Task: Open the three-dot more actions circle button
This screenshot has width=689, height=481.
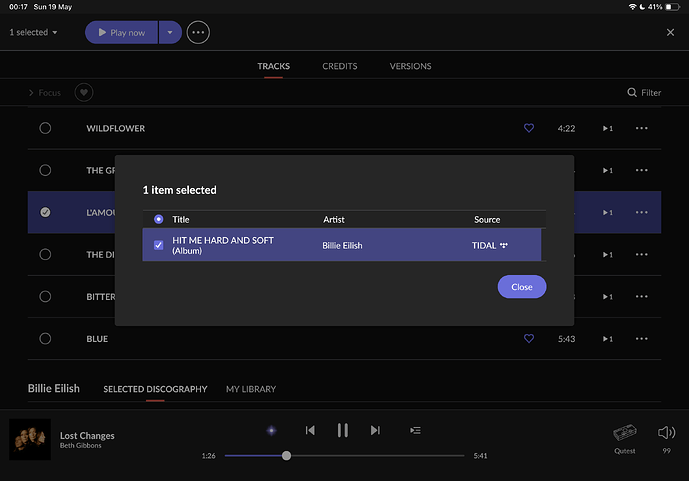Action: pyautogui.click(x=198, y=33)
